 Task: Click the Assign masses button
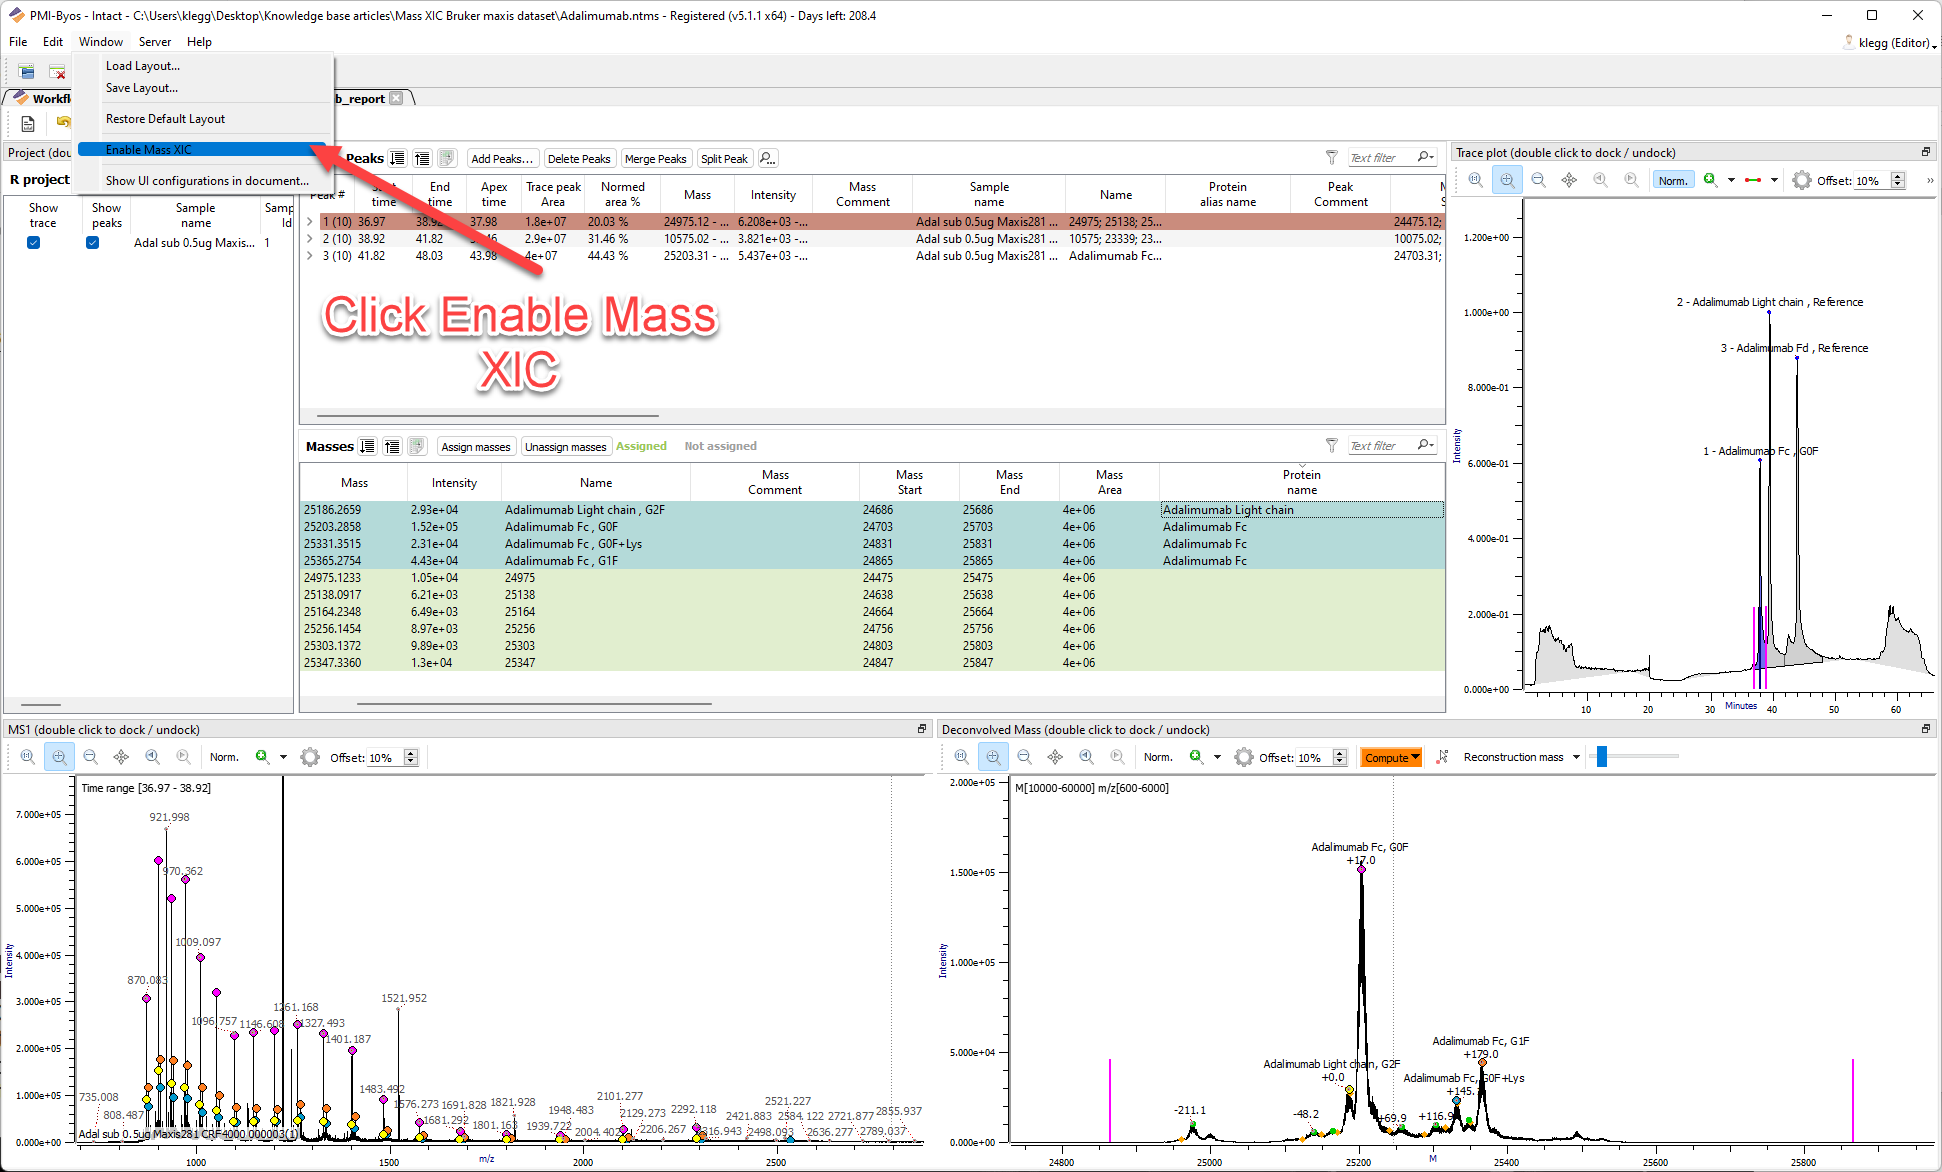pos(476,446)
